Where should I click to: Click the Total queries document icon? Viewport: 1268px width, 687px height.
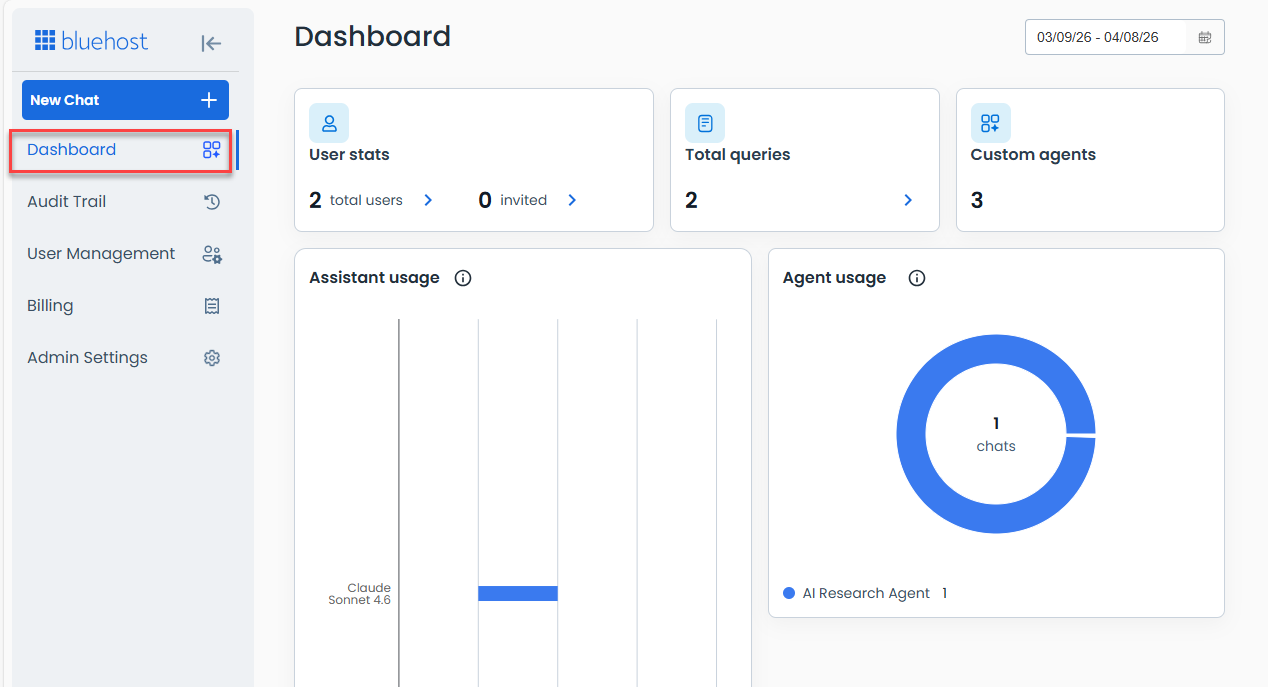click(x=705, y=123)
